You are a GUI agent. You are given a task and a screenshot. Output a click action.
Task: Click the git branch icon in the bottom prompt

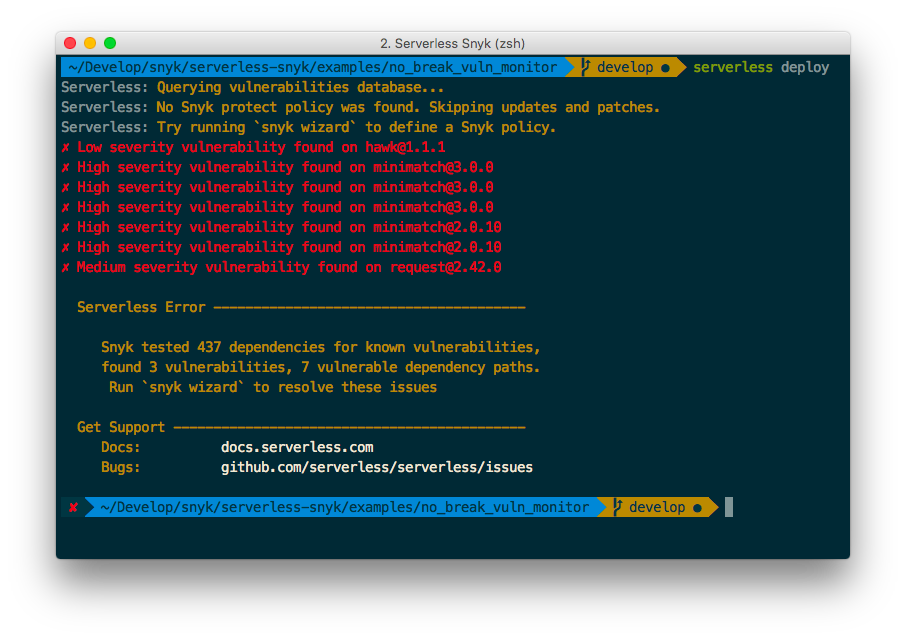[617, 507]
